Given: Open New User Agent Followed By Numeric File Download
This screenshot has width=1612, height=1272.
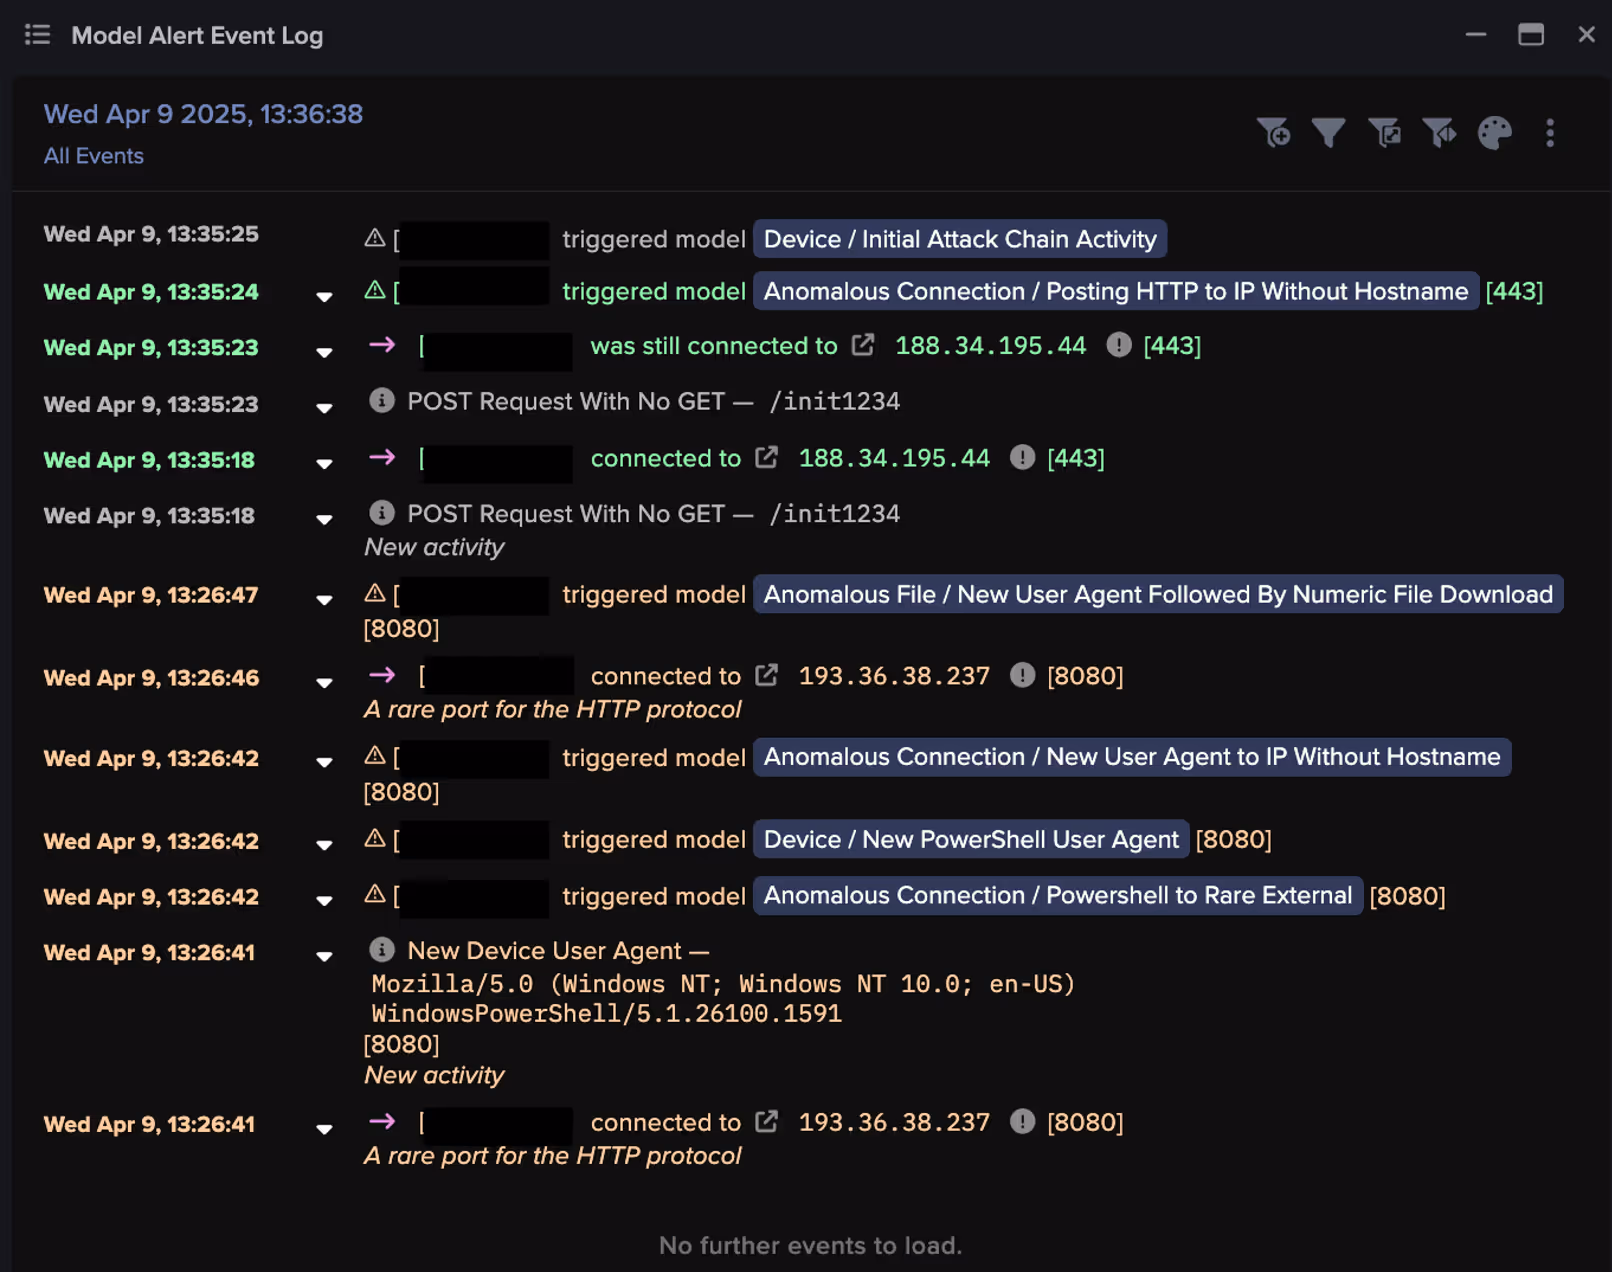Looking at the screenshot, I should 1158,594.
